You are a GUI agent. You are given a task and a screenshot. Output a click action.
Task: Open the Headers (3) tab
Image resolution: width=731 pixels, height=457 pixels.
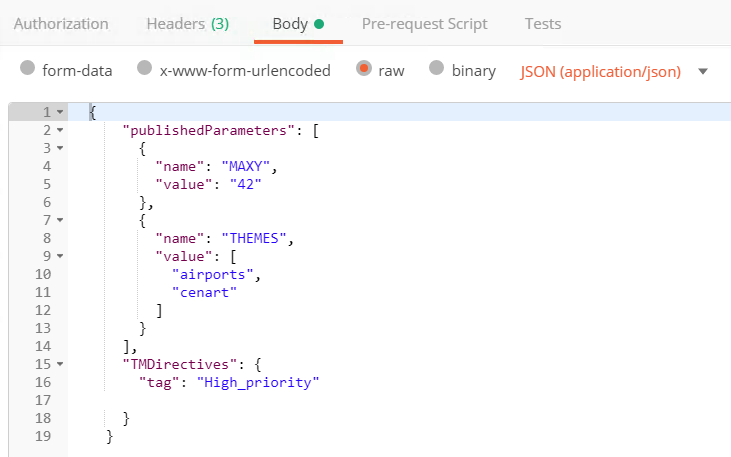(x=187, y=24)
